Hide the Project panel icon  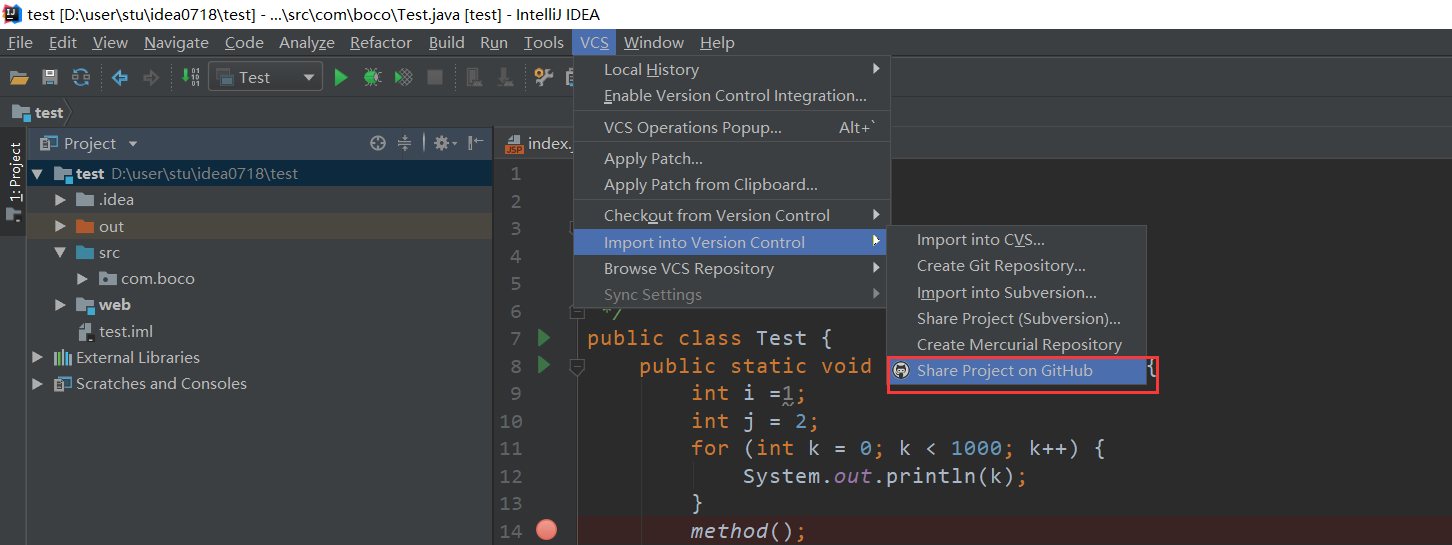tap(477, 143)
